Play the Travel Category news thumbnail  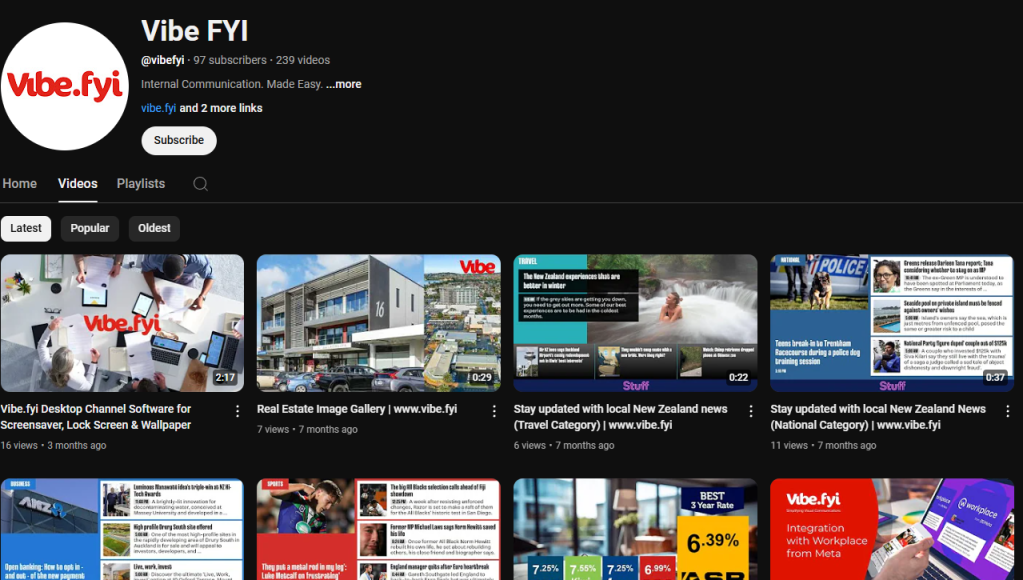click(x=635, y=323)
